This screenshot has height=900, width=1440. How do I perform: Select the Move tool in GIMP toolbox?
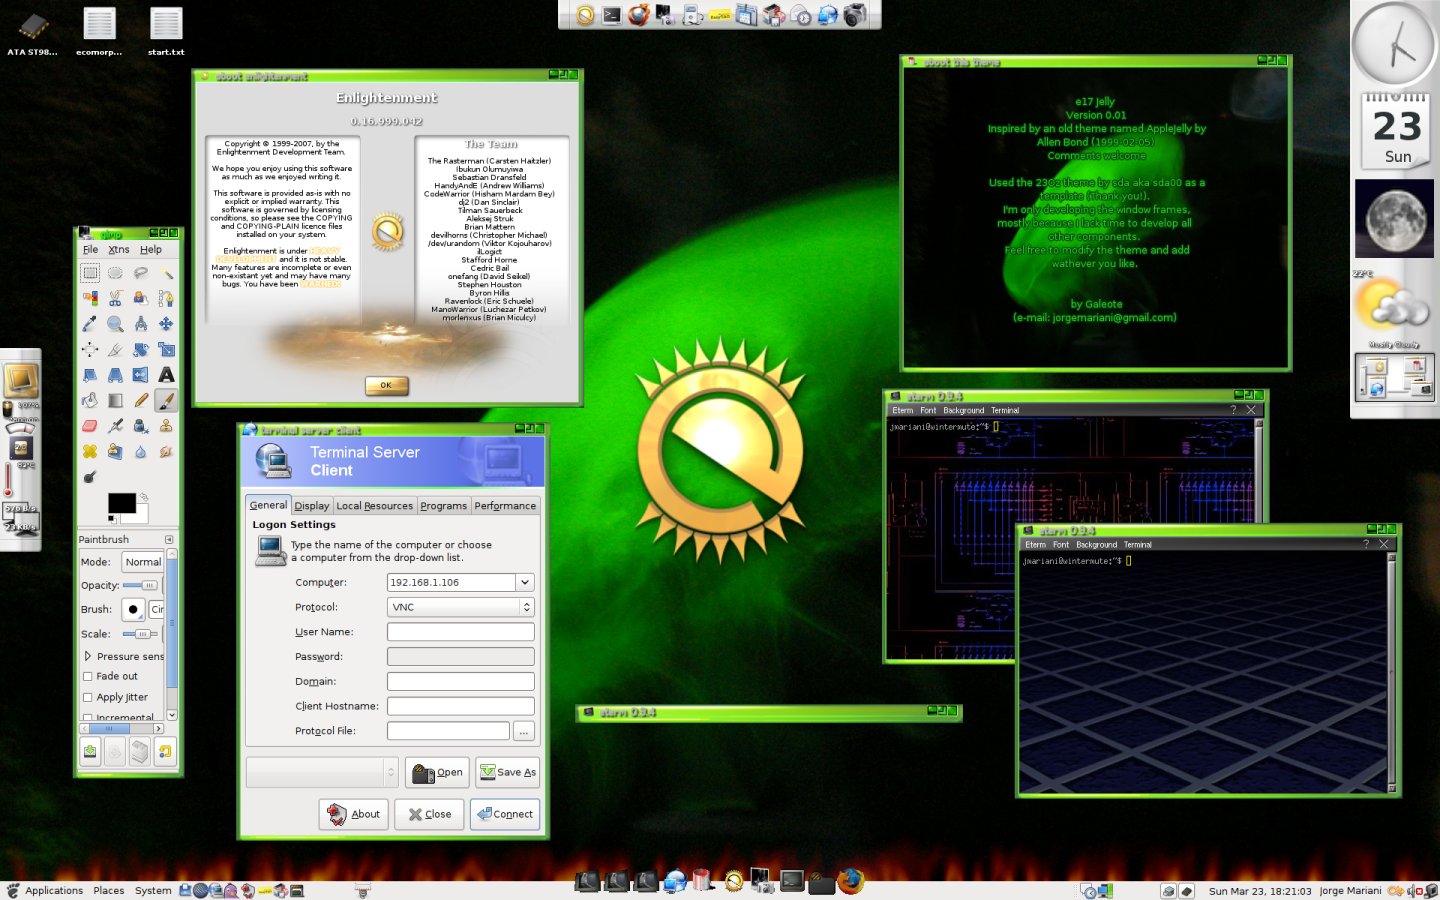(x=166, y=324)
